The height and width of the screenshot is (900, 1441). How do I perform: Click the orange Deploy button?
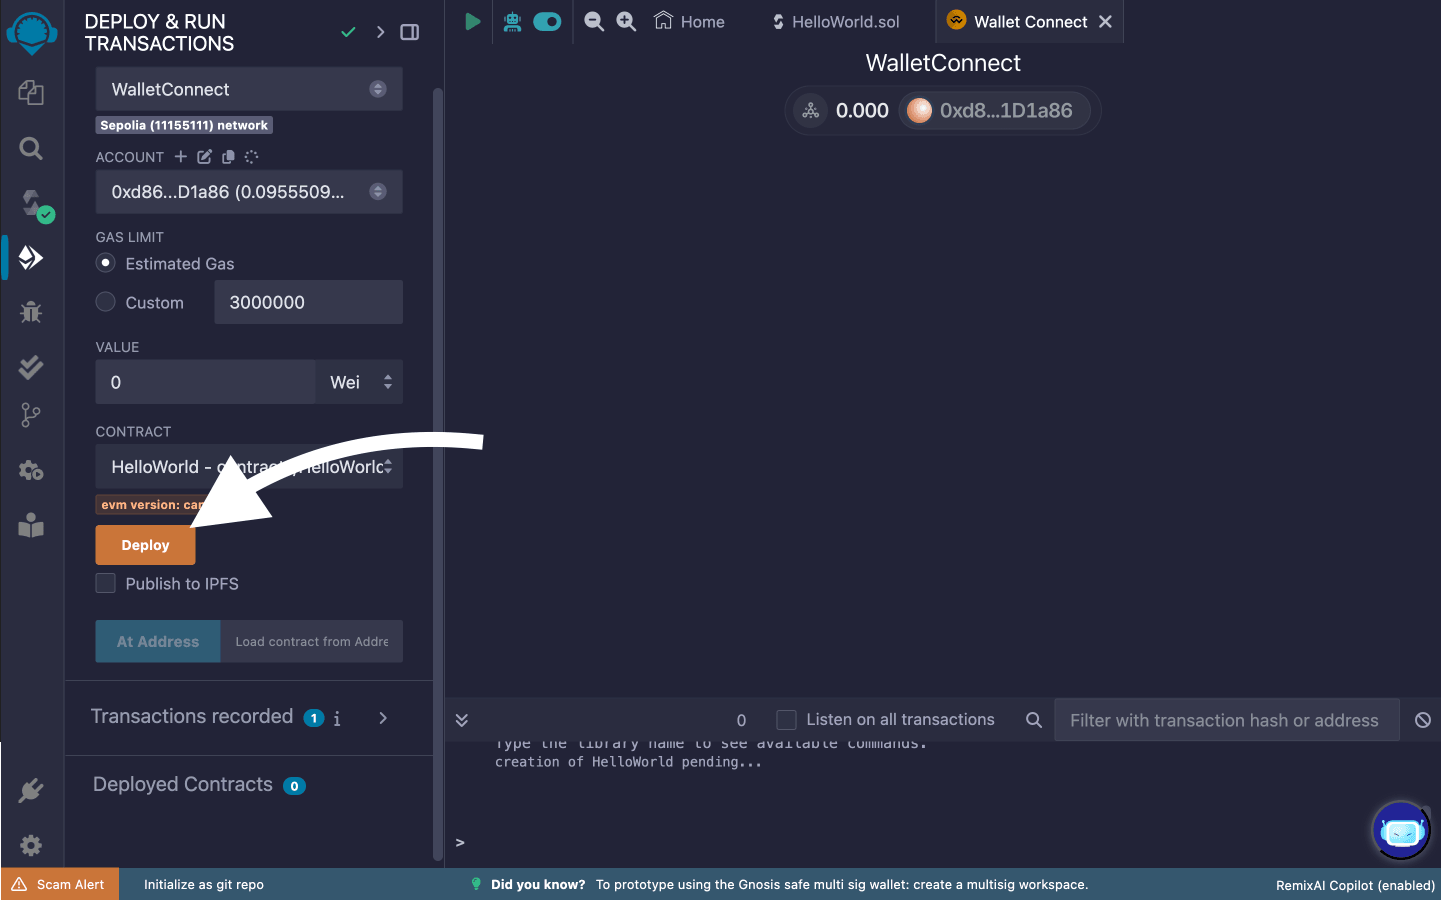[145, 545]
